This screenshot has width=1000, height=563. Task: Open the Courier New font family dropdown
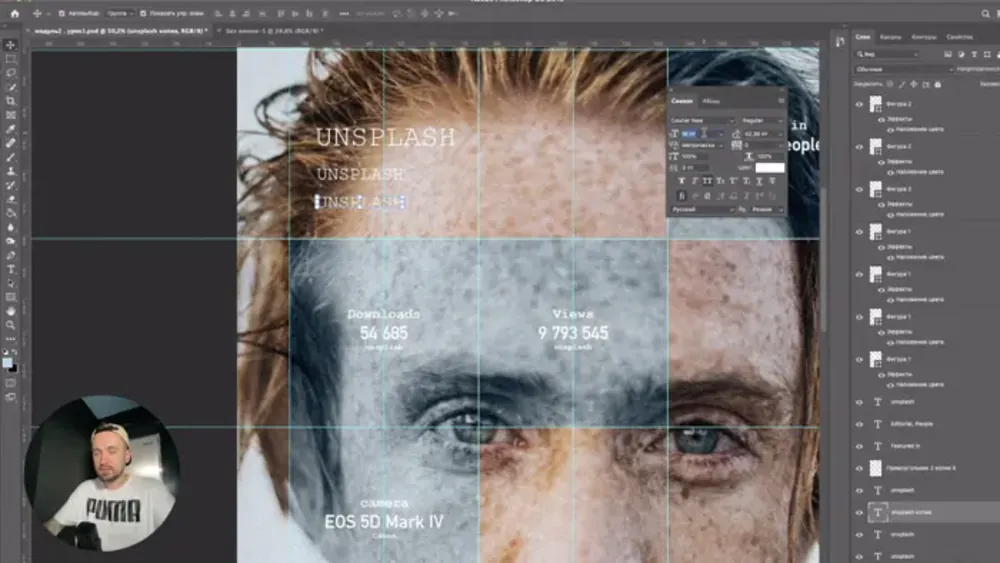(x=702, y=121)
